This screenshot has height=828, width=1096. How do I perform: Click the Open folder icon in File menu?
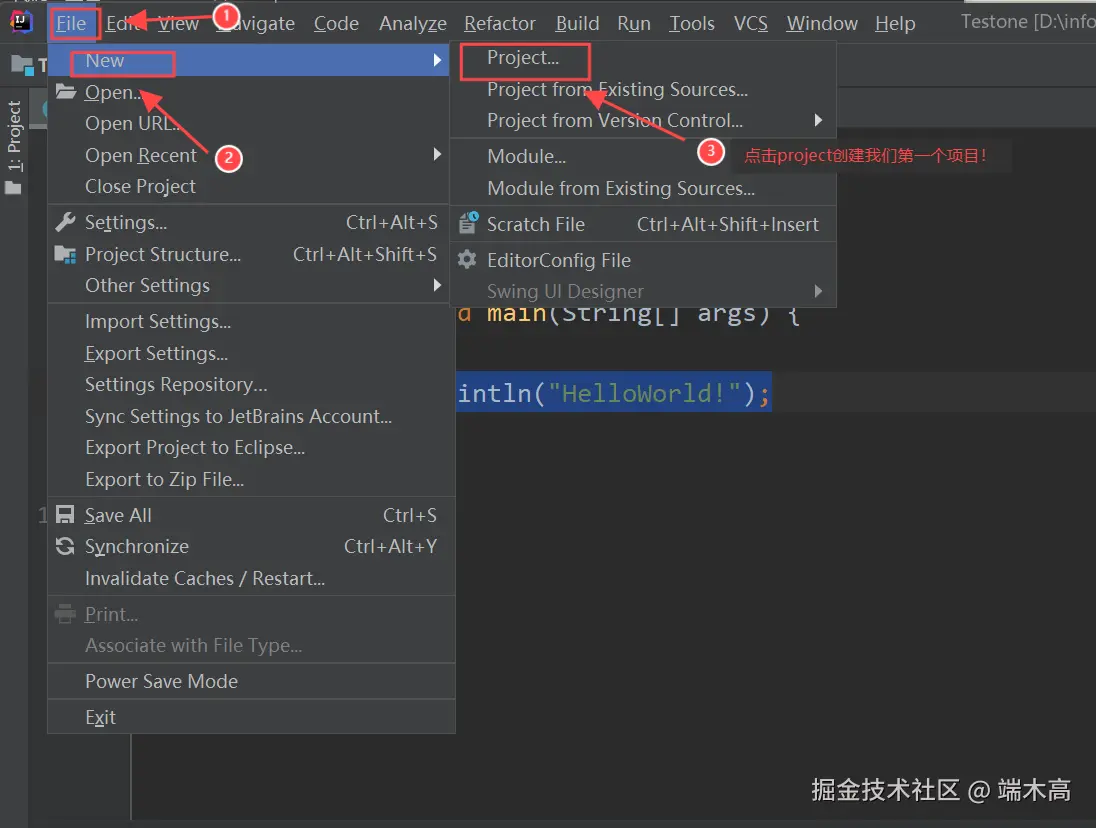[65, 92]
